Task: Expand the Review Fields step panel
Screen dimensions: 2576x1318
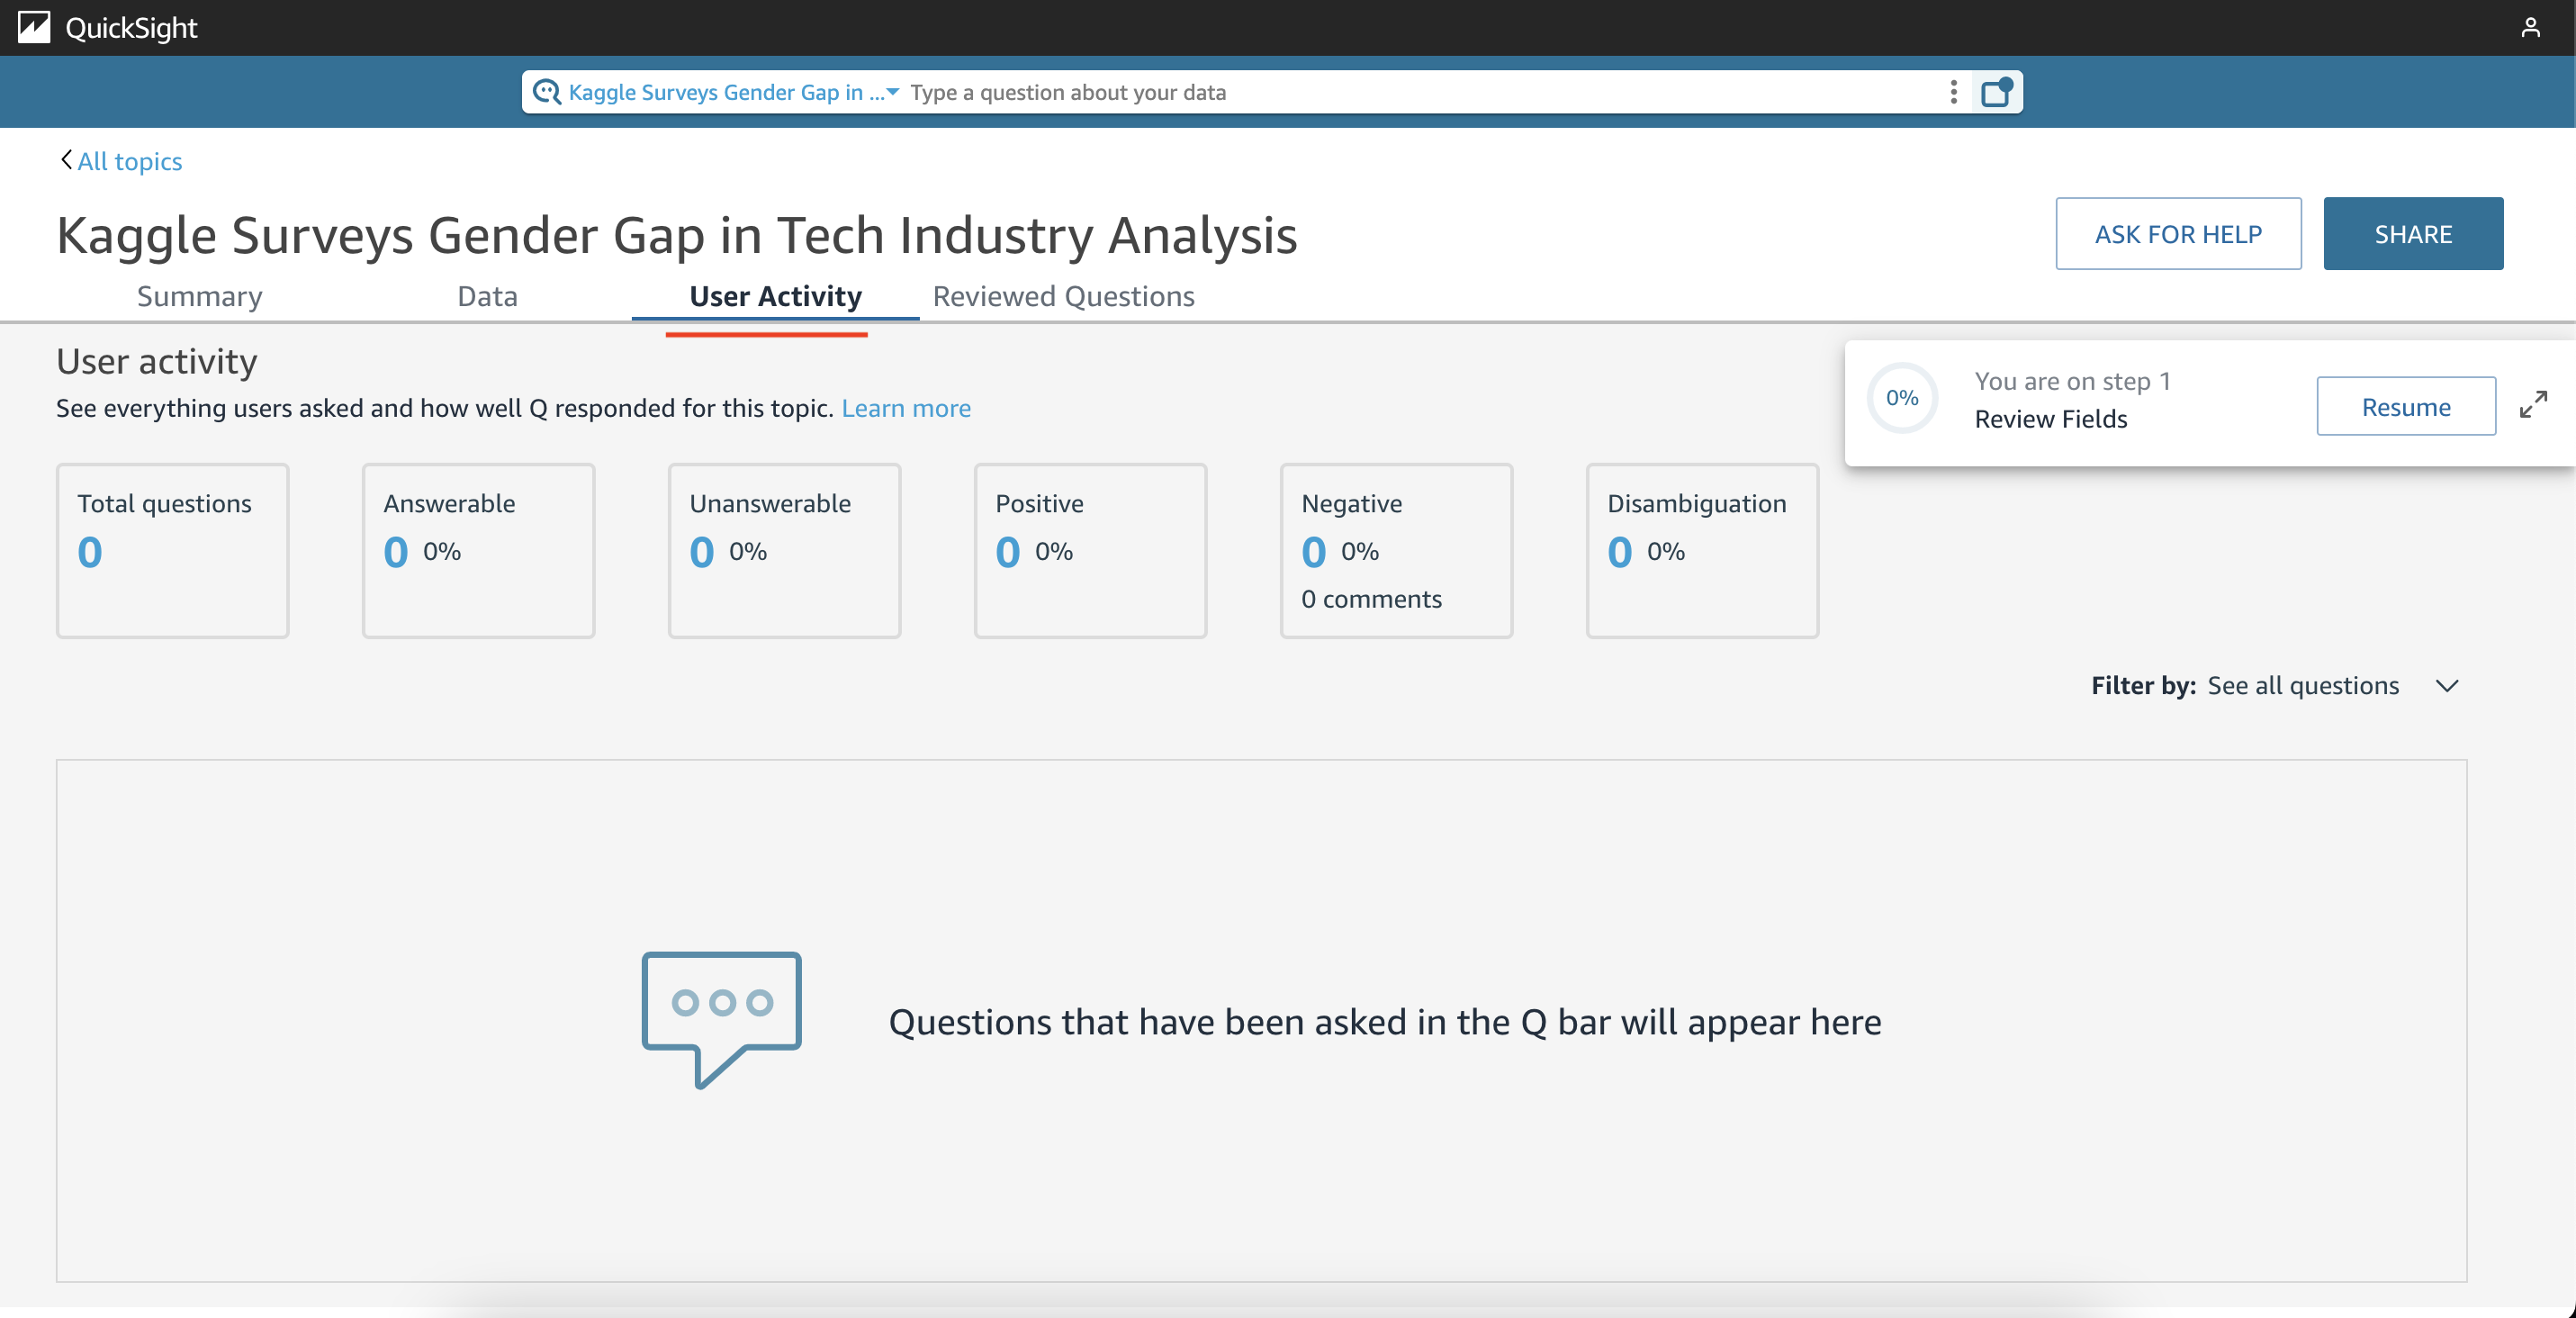Action: (x=2532, y=404)
